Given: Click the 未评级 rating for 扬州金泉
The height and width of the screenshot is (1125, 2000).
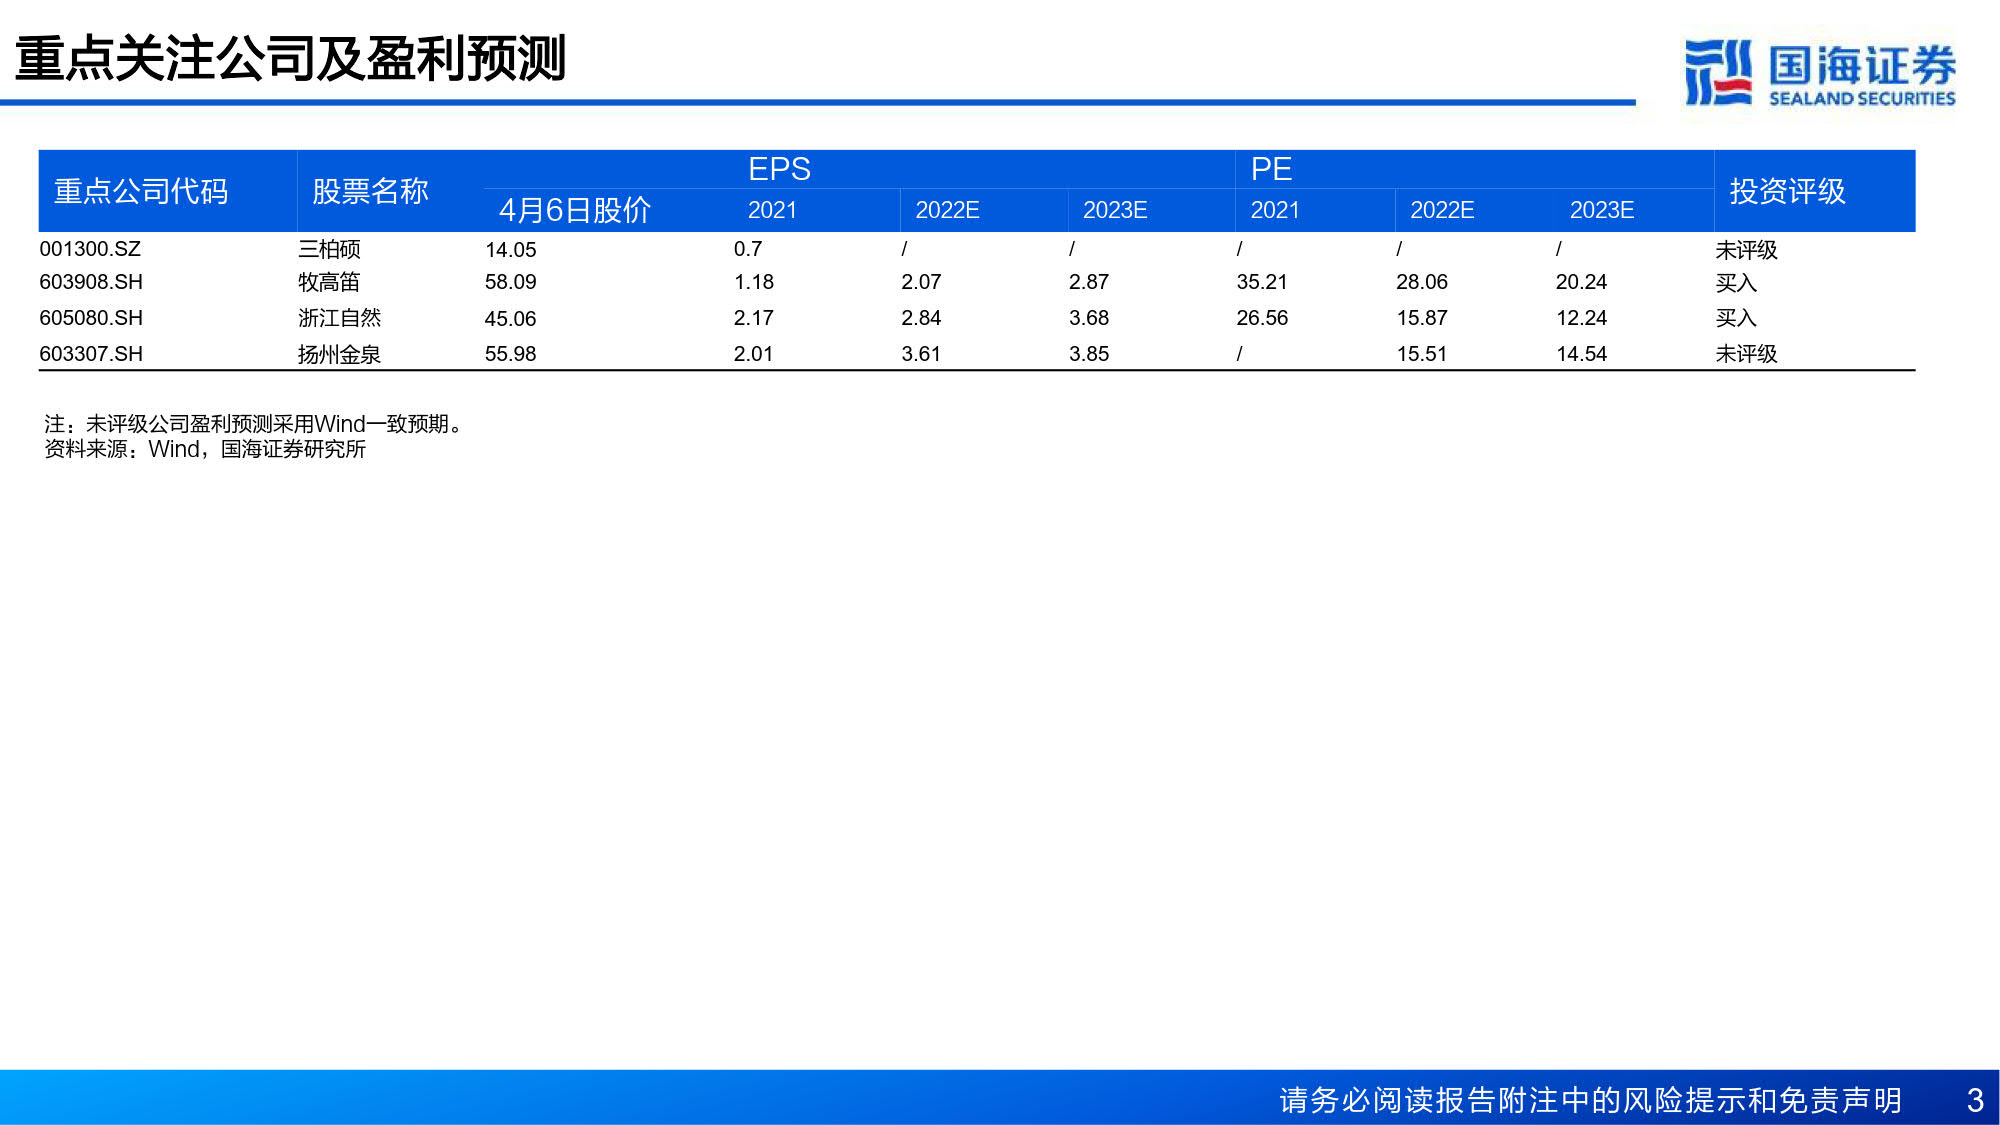Looking at the screenshot, I should (1746, 354).
